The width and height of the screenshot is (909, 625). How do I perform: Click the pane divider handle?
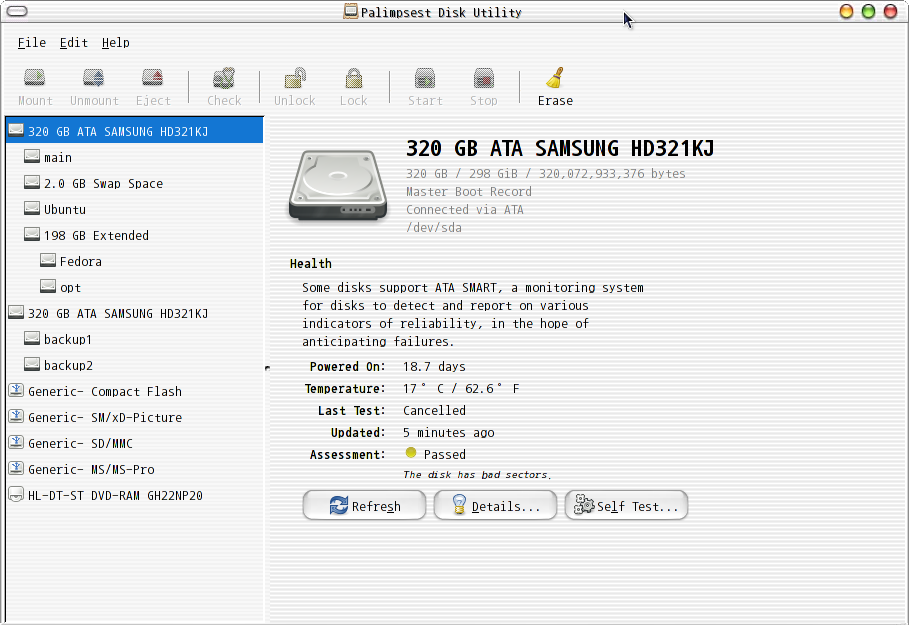[x=267, y=368]
